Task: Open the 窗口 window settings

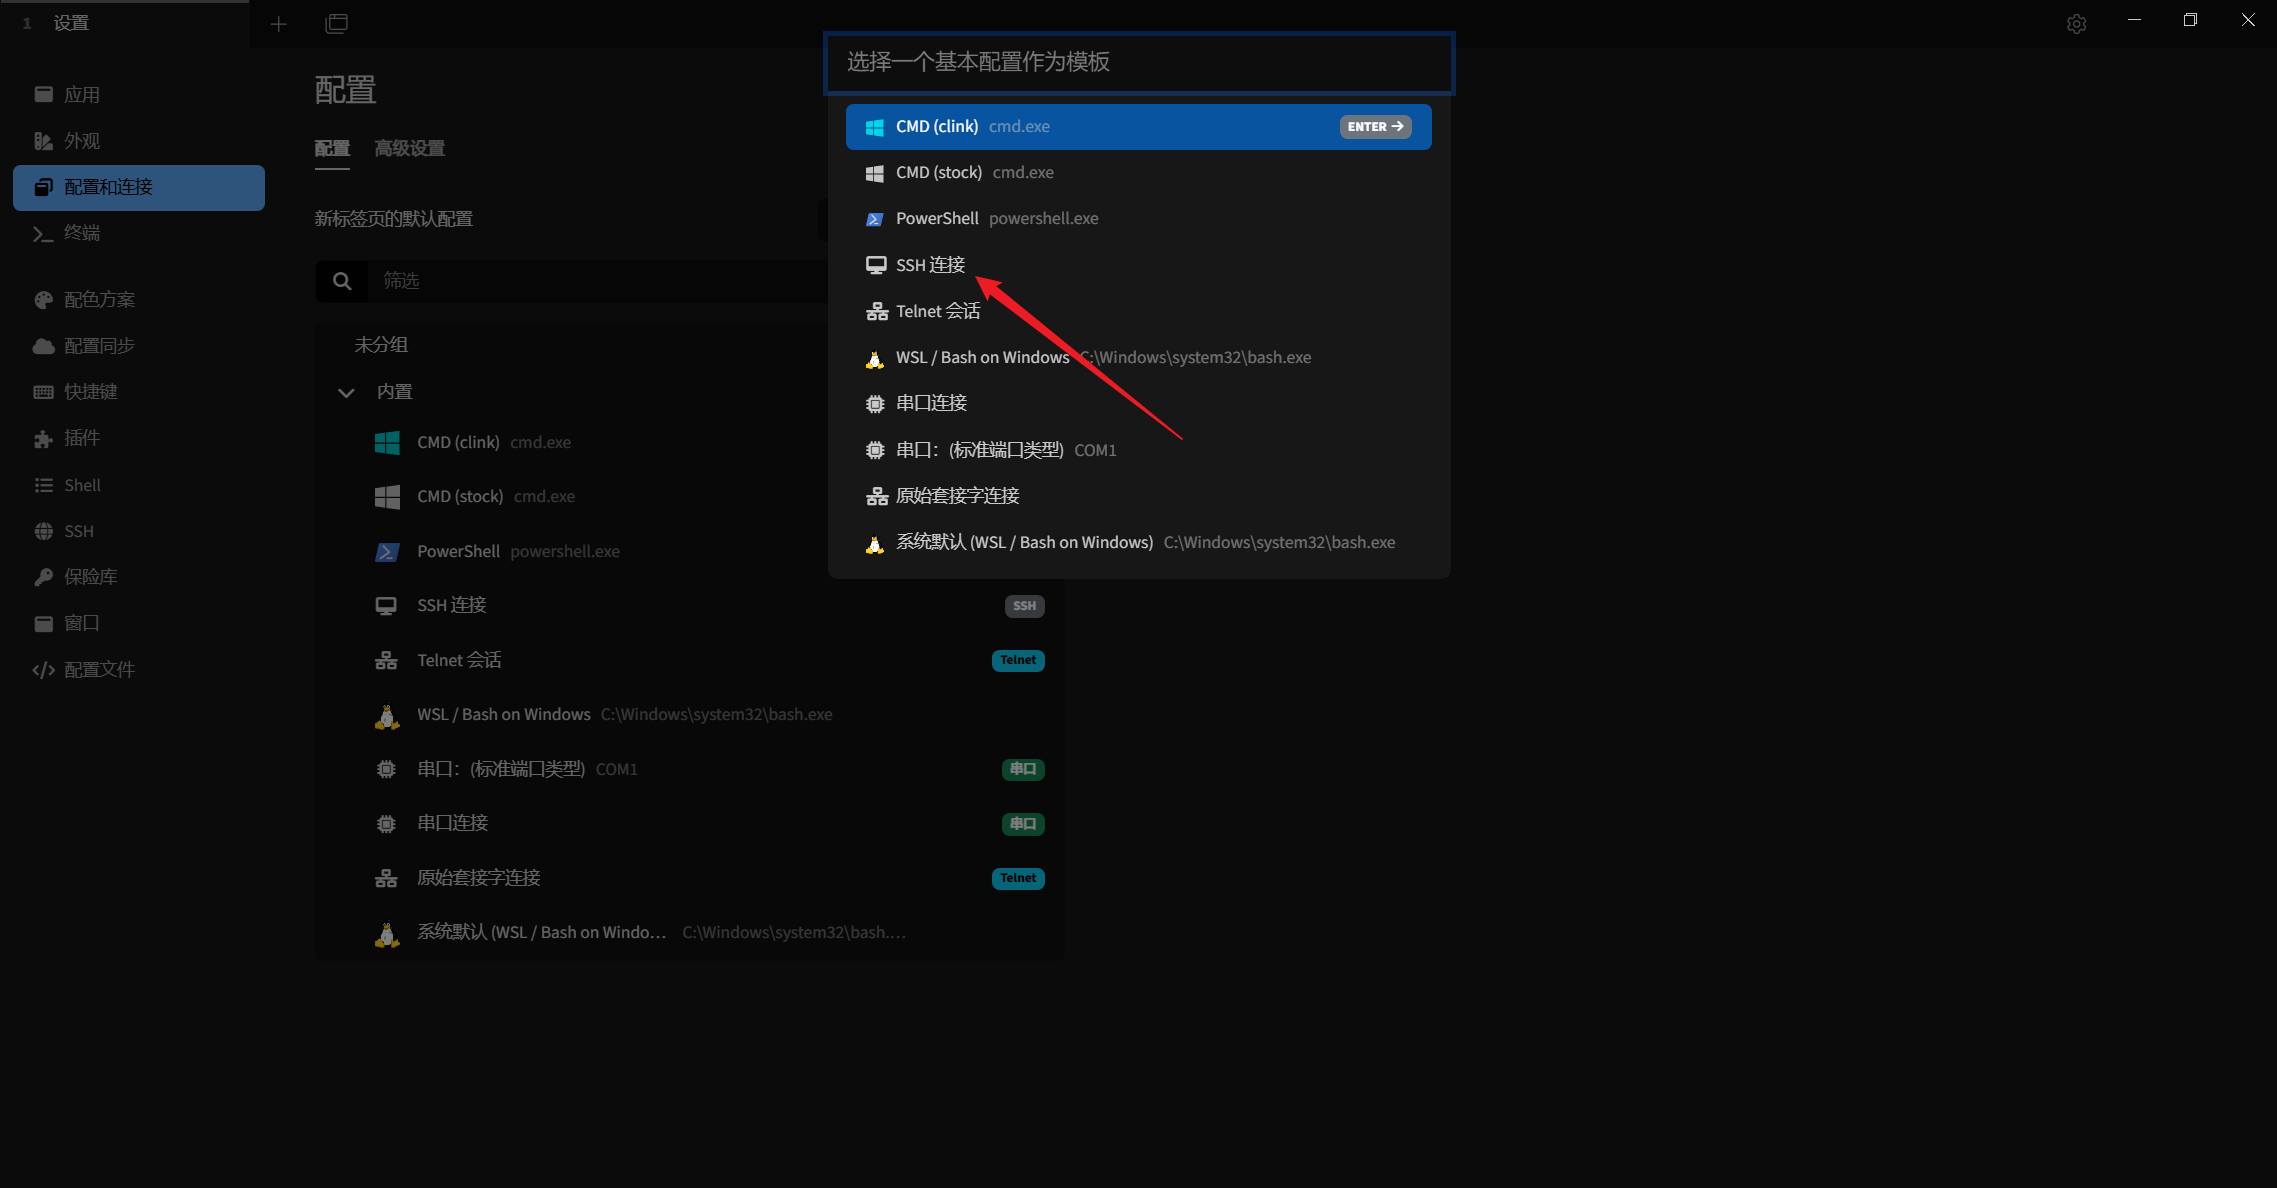Action: click(x=139, y=623)
